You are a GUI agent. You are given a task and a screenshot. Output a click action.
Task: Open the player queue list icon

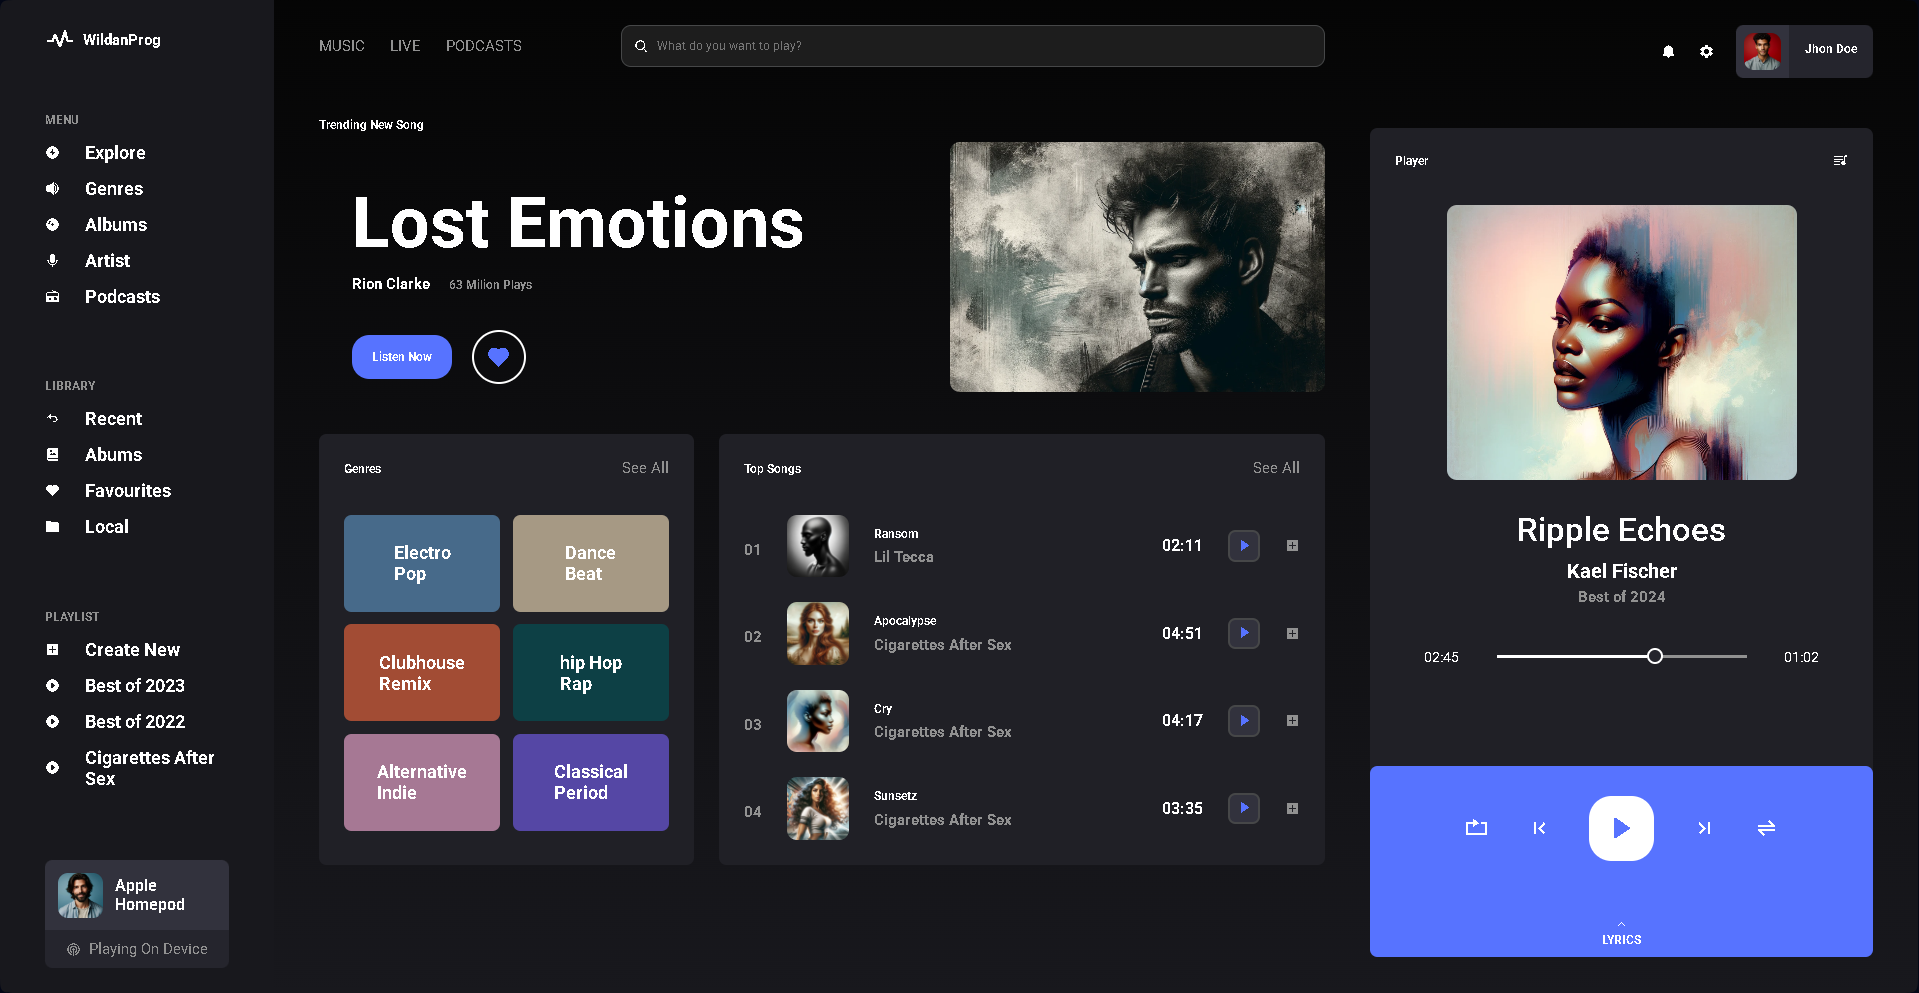pos(1840,160)
